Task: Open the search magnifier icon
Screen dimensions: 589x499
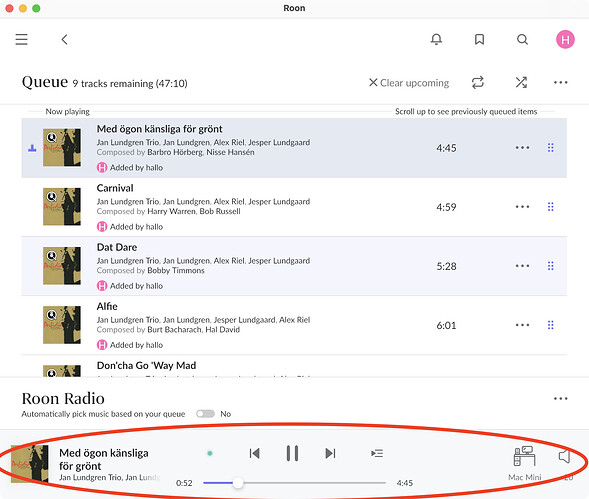Action: click(522, 39)
